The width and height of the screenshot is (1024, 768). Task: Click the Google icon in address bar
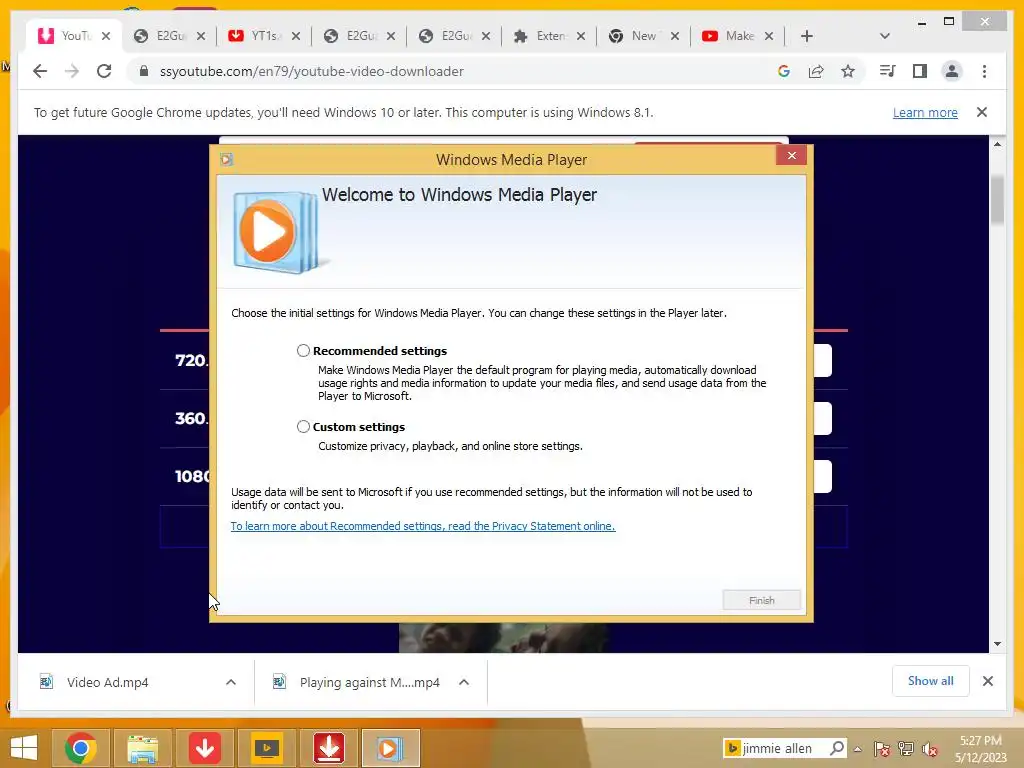[x=784, y=71]
